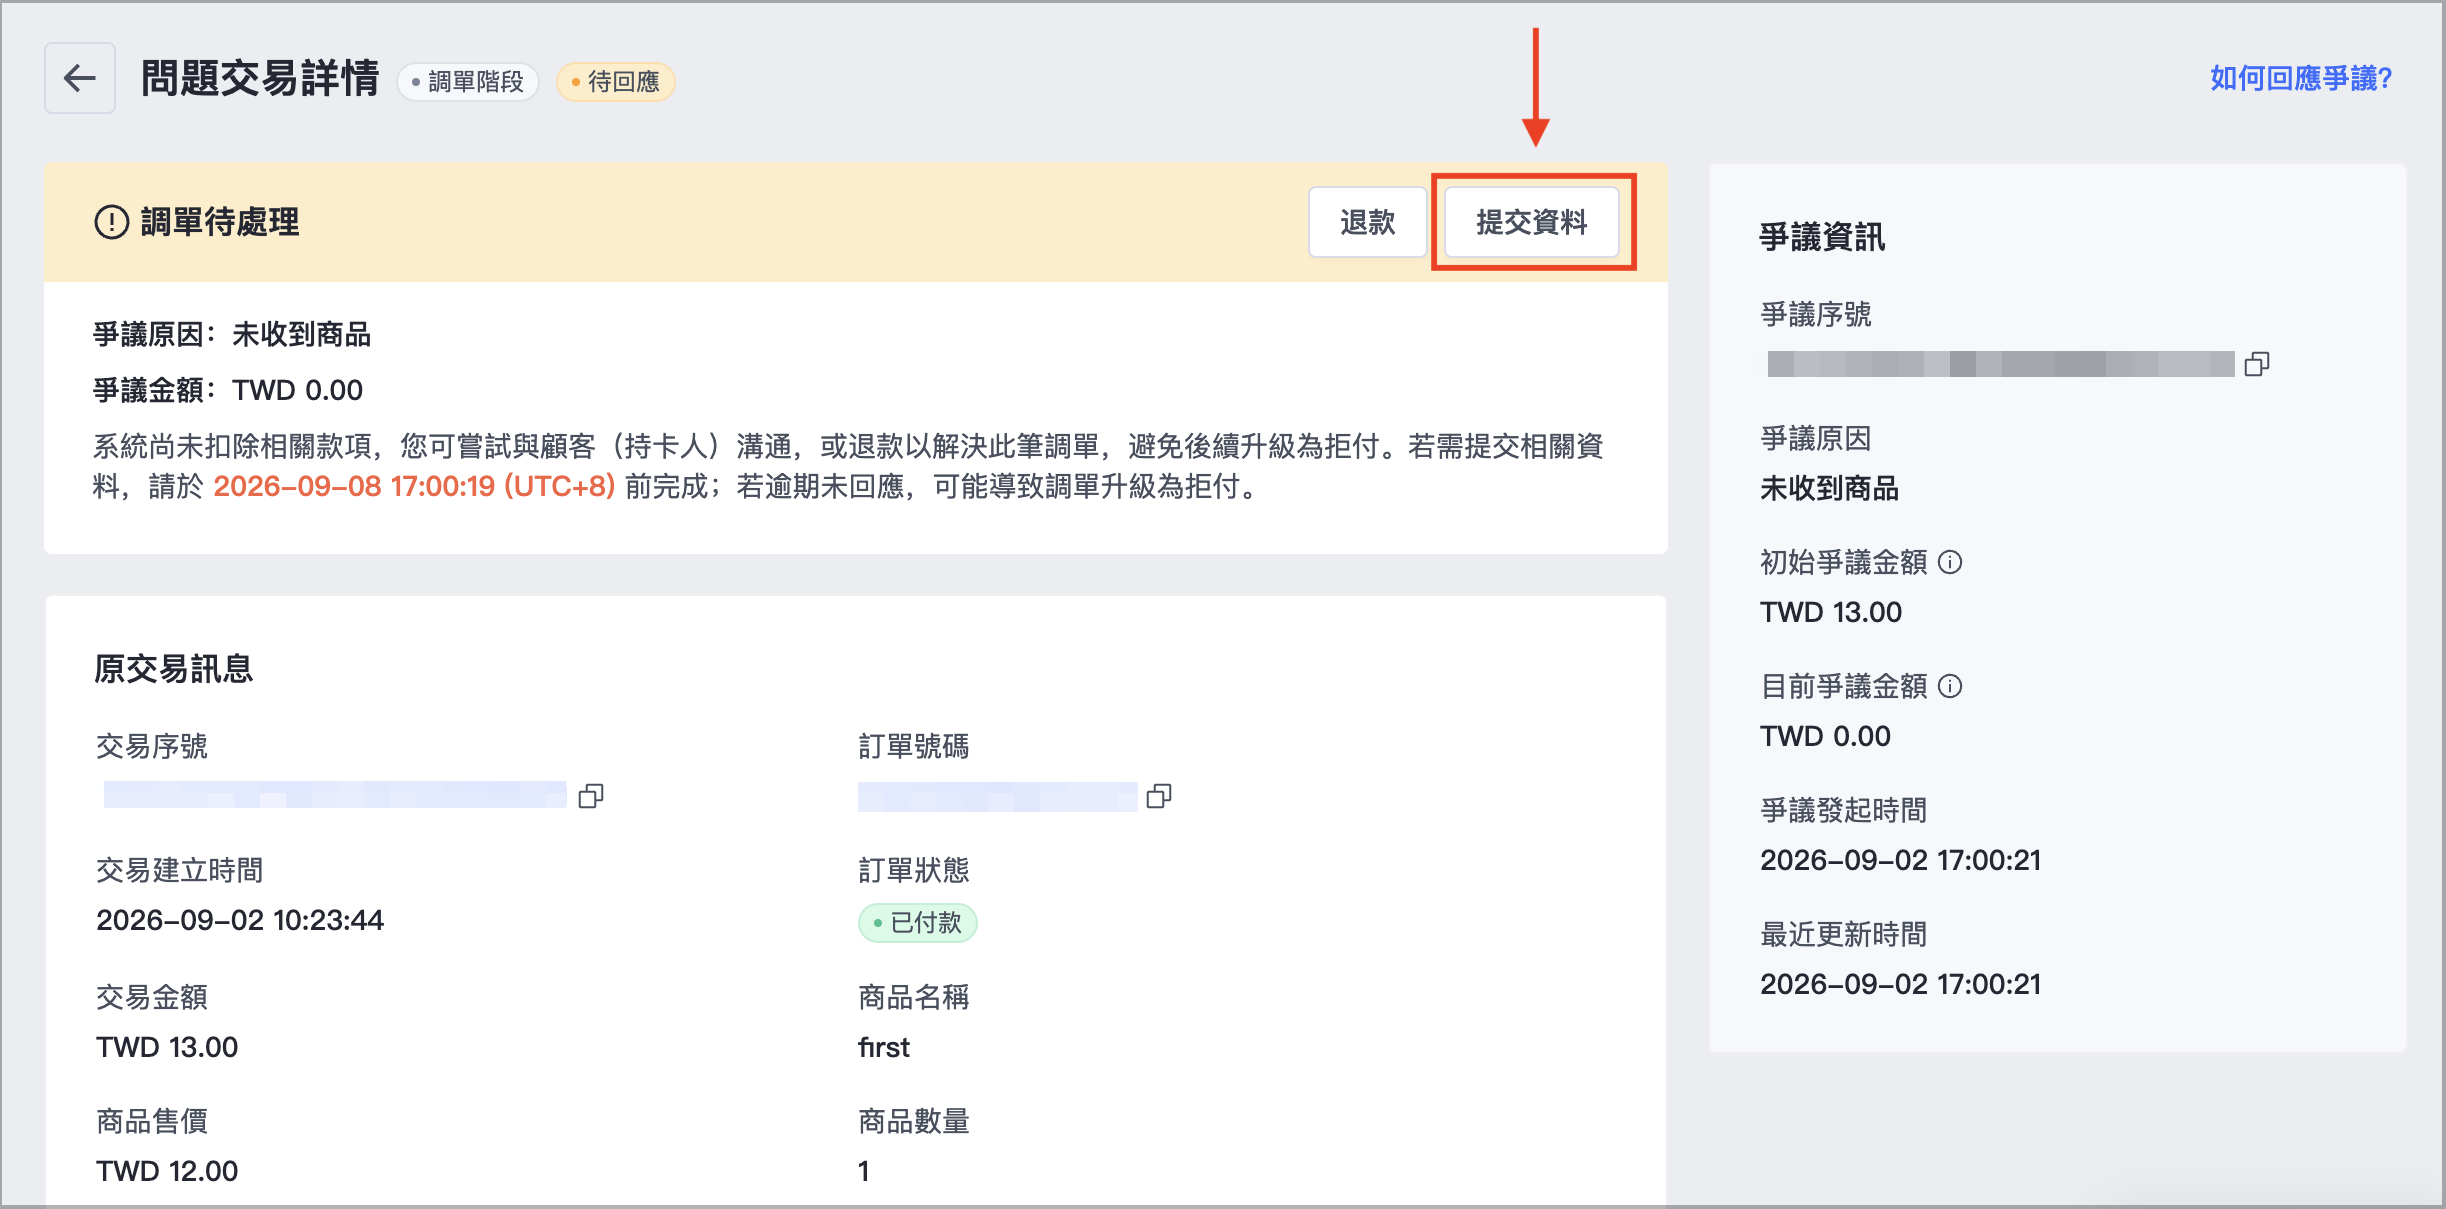This screenshot has height=1209, width=2446.
Task: Select the 最近更新時間 timestamp value
Action: [x=1901, y=984]
